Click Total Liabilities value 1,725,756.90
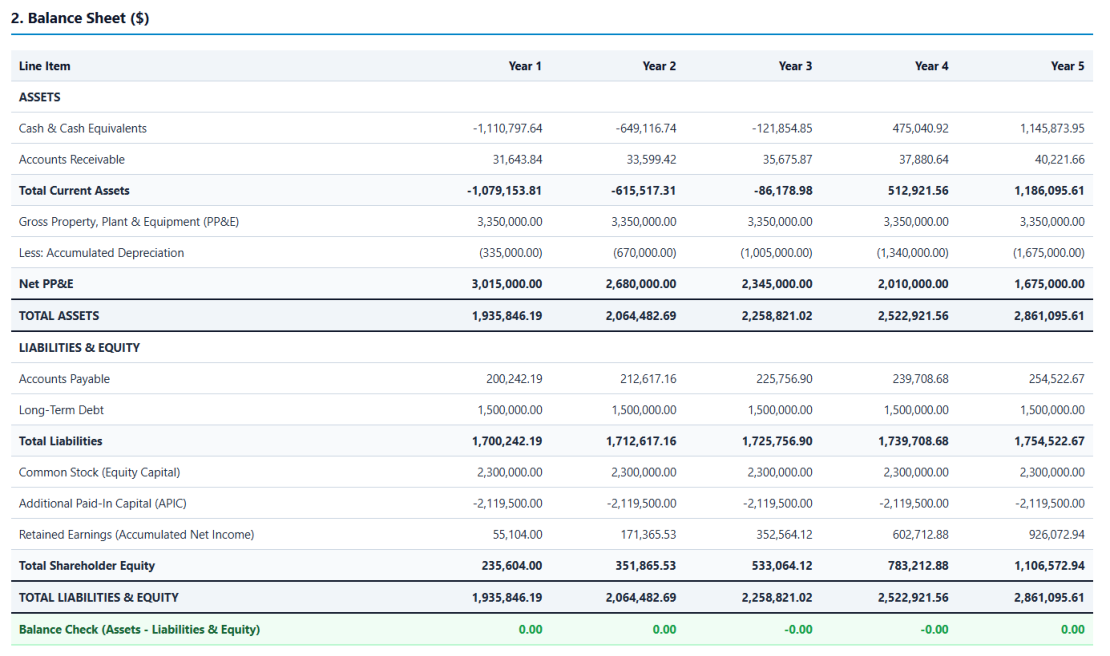The height and width of the screenshot is (656, 1110). (777, 441)
